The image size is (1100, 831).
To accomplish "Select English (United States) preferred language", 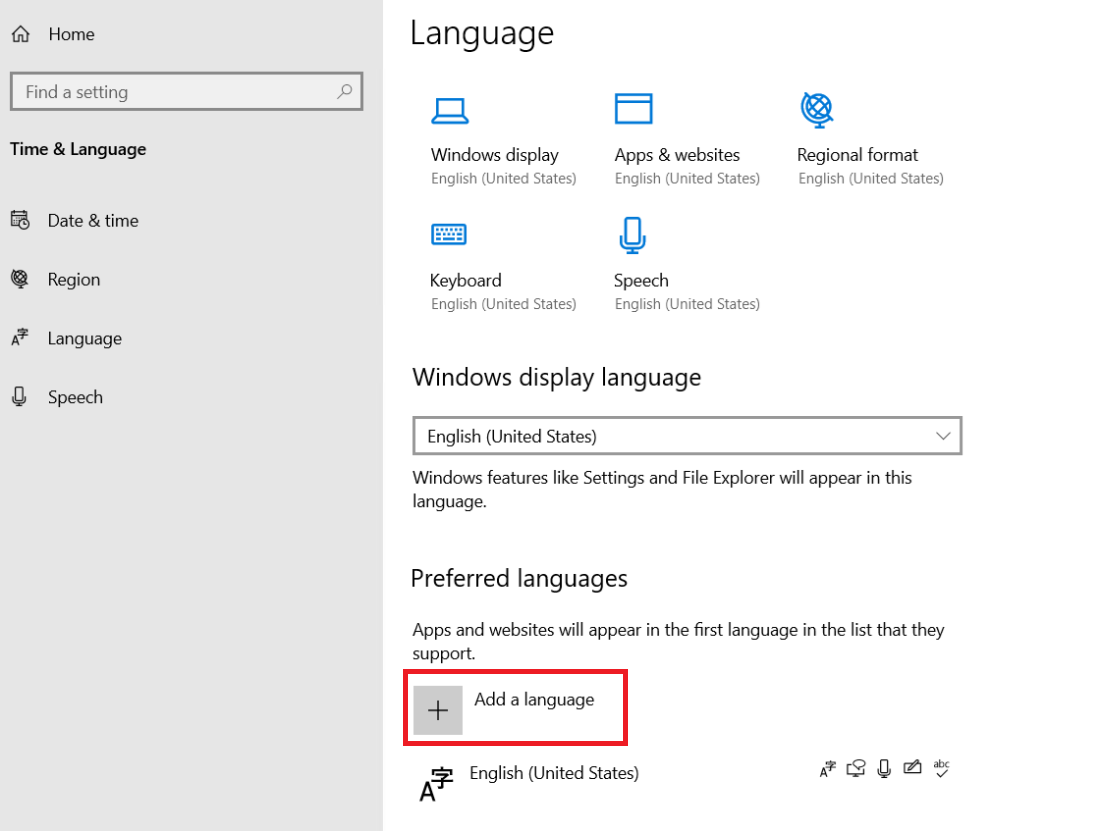I will [x=554, y=773].
